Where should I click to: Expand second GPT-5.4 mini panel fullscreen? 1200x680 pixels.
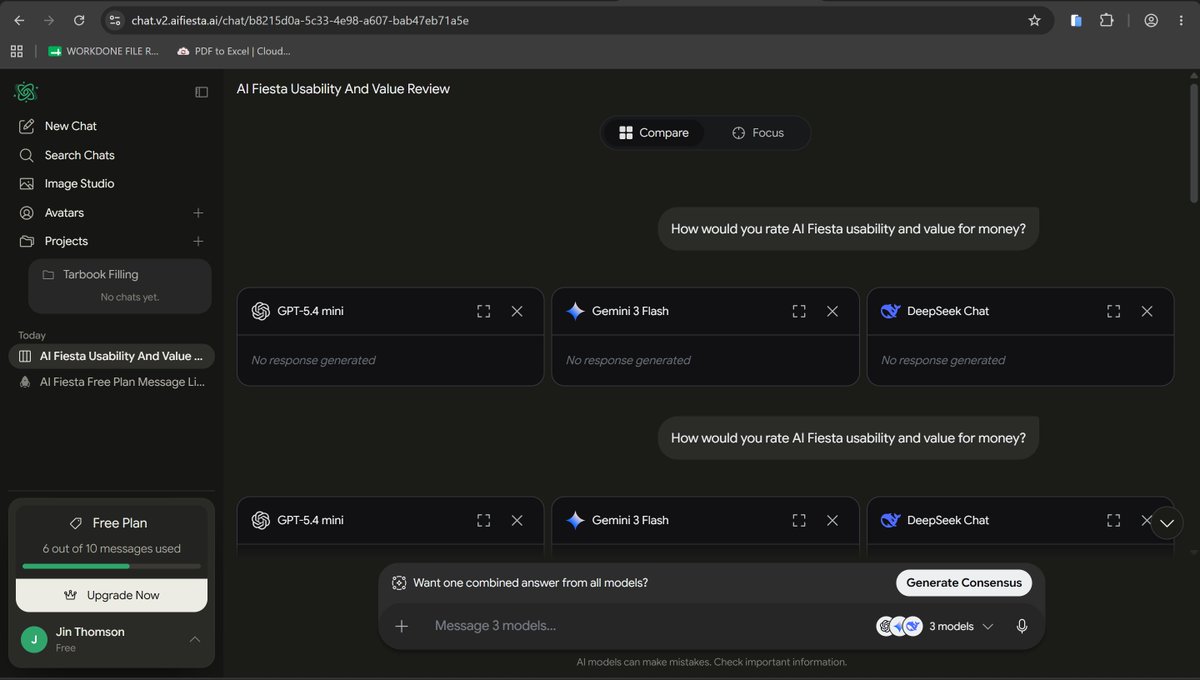pos(484,520)
